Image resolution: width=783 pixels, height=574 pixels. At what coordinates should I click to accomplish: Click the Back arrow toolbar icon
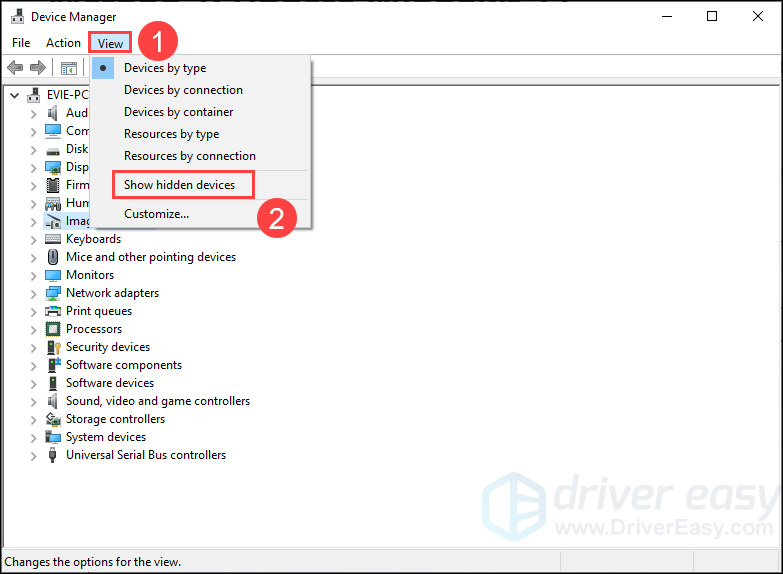[x=15, y=68]
